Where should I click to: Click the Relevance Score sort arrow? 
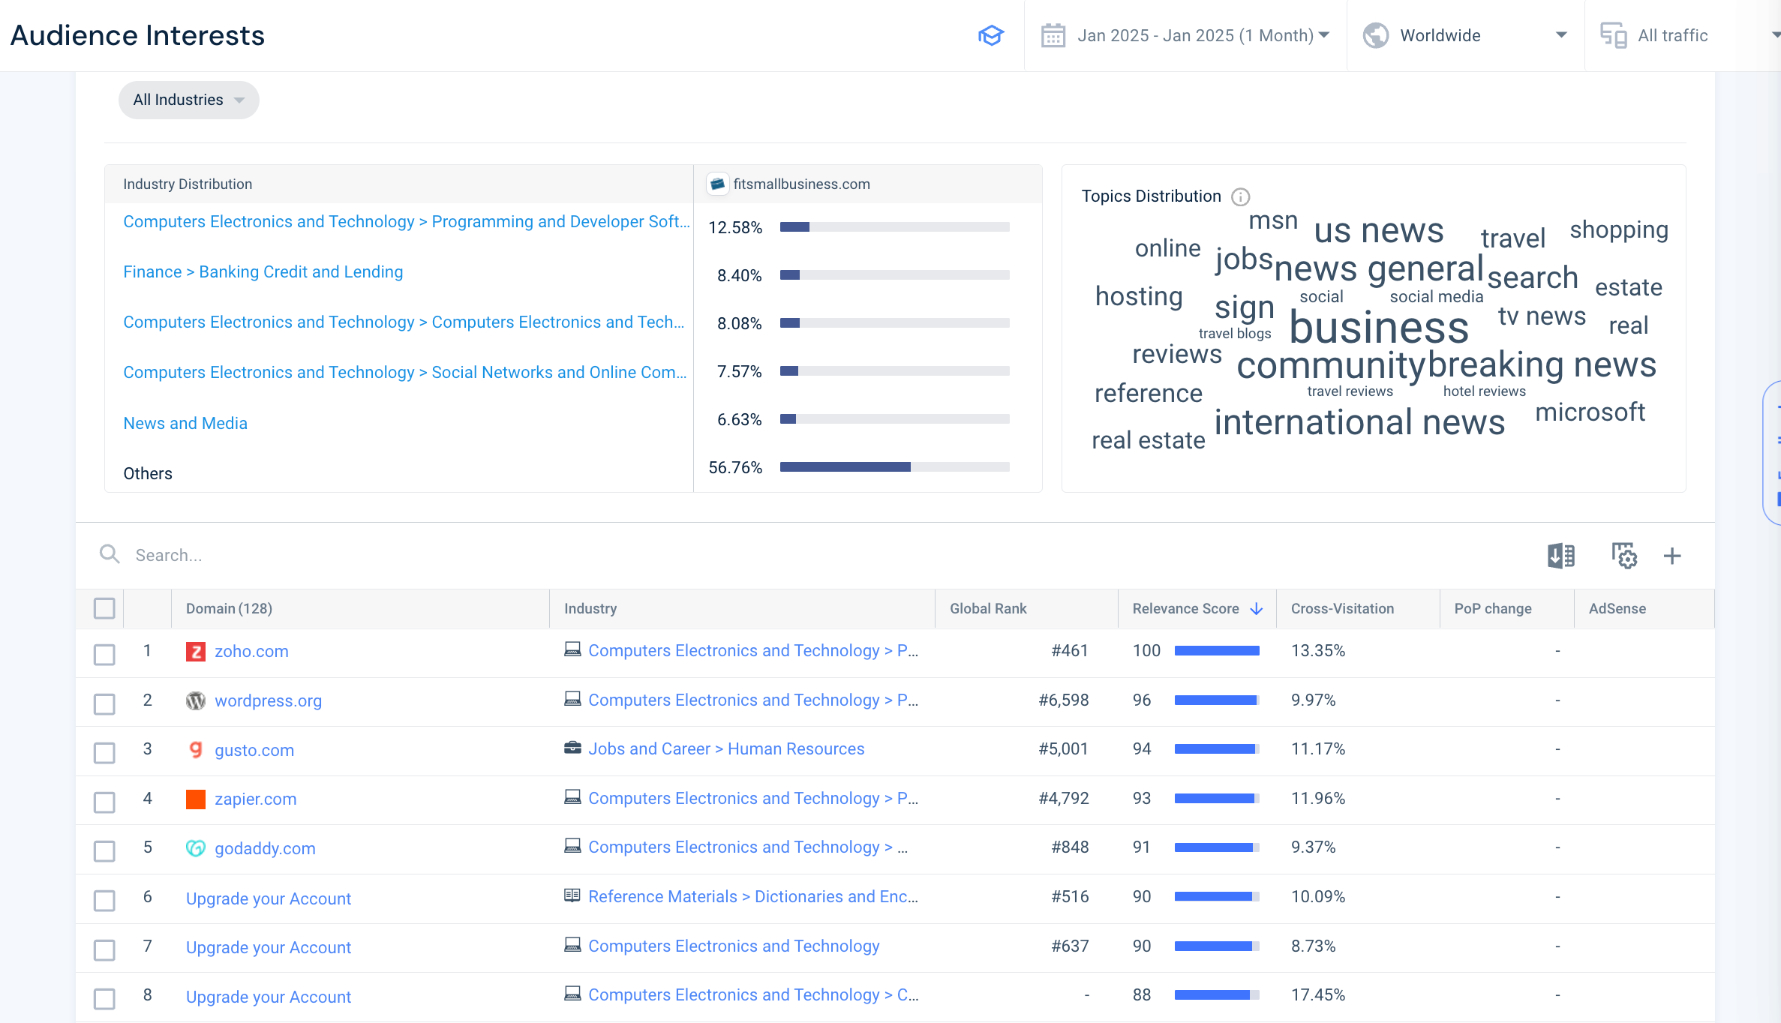[x=1257, y=609]
